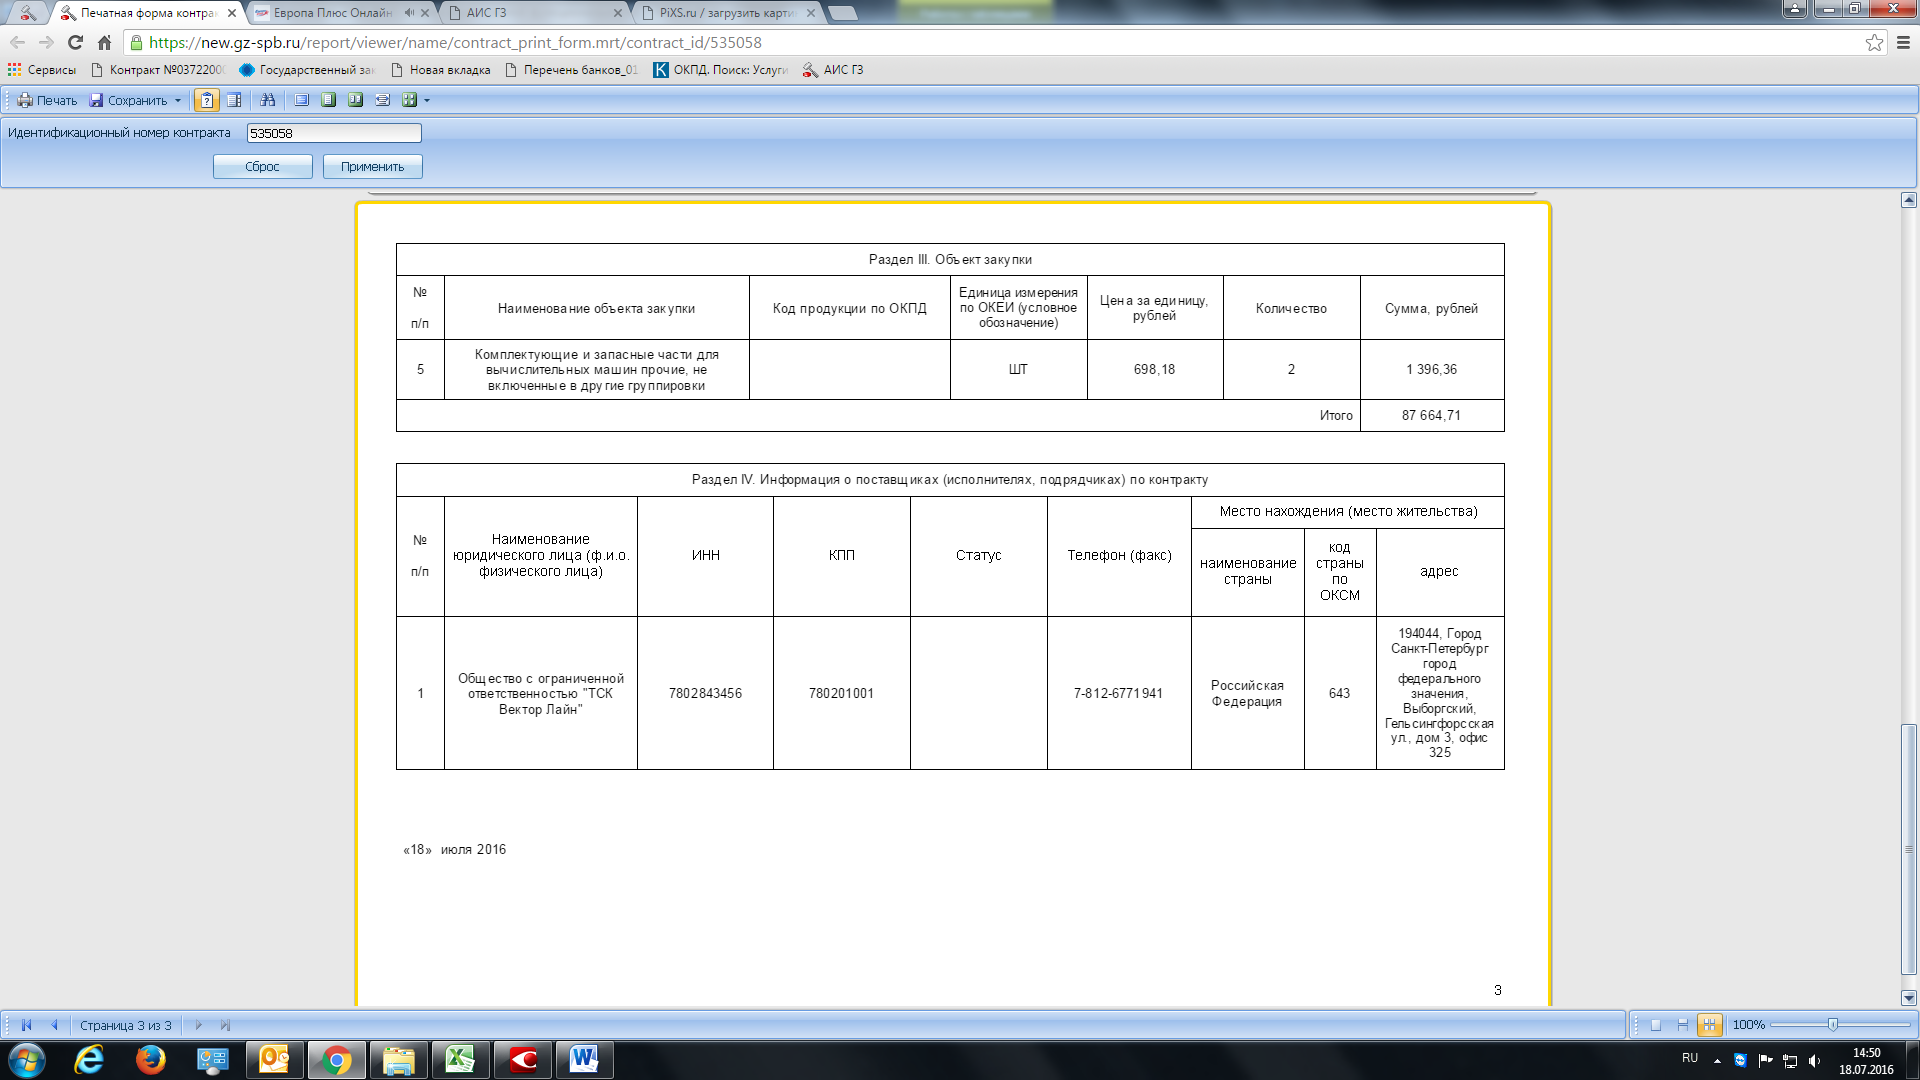Open Firefox from taskbar
Image resolution: width=1920 pixels, height=1080 pixels.
151,1060
